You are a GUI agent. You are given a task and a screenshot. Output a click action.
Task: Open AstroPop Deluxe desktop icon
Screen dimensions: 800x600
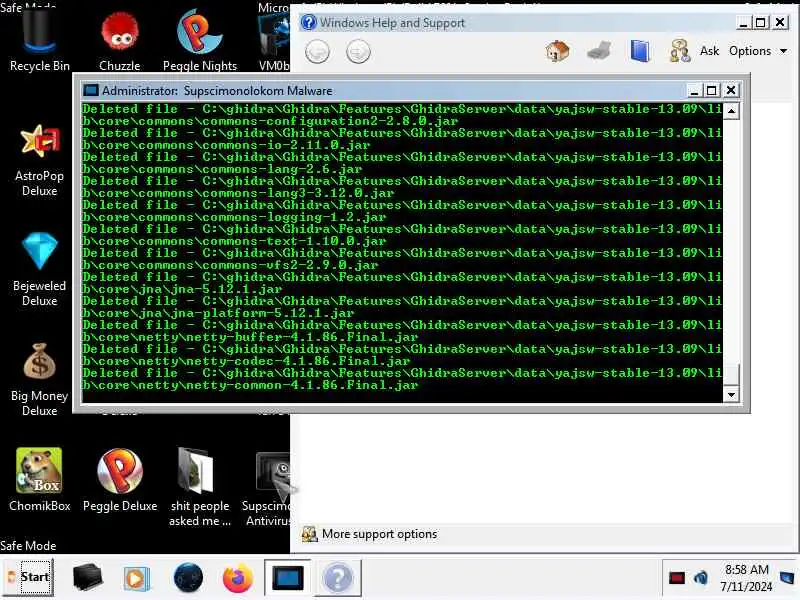click(x=39, y=161)
